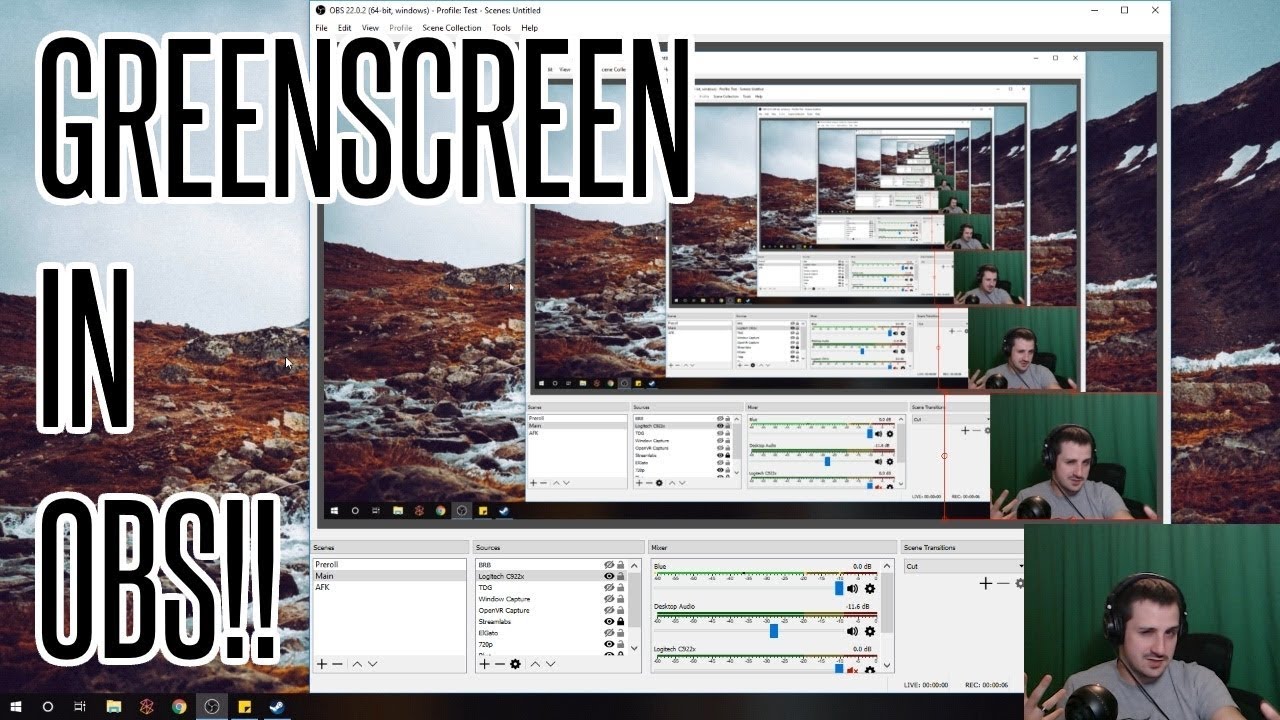This screenshot has height=720, width=1280.
Task: Remove scene transition with minus icon
Action: point(1003,583)
